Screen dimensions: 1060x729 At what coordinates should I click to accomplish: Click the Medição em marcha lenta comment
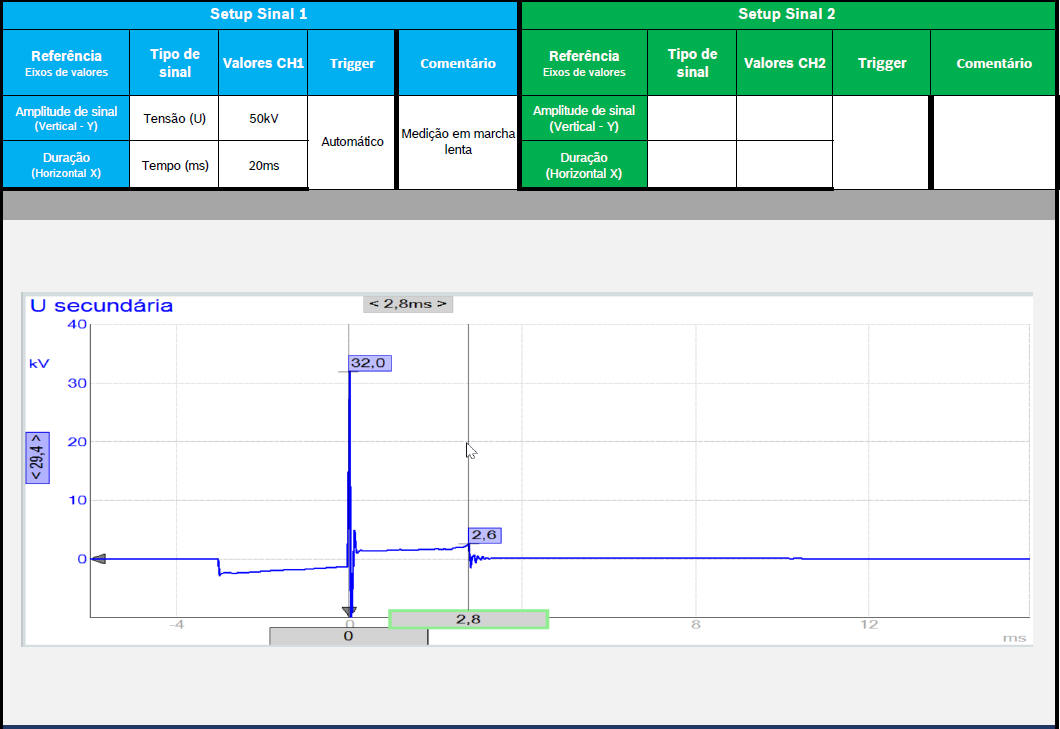[457, 142]
